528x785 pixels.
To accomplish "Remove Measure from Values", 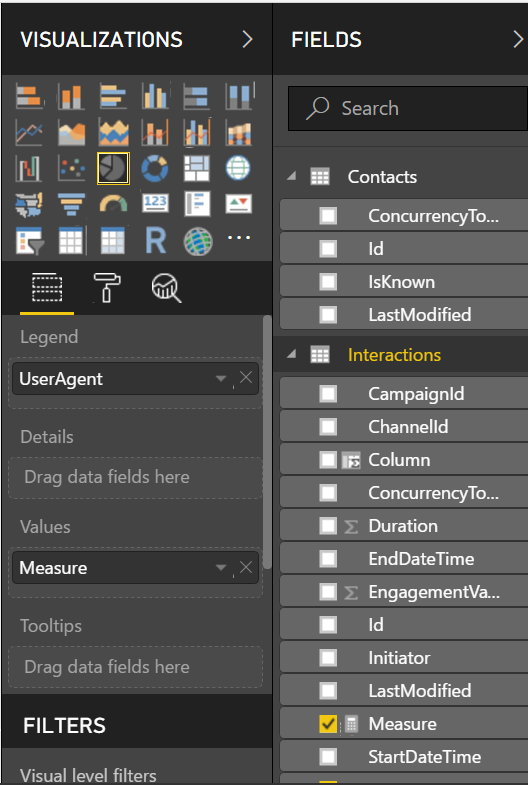I will (246, 567).
